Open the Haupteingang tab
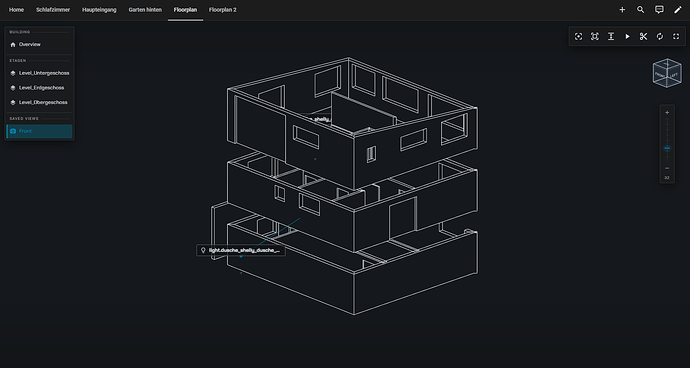The height and width of the screenshot is (368, 690). pos(99,10)
